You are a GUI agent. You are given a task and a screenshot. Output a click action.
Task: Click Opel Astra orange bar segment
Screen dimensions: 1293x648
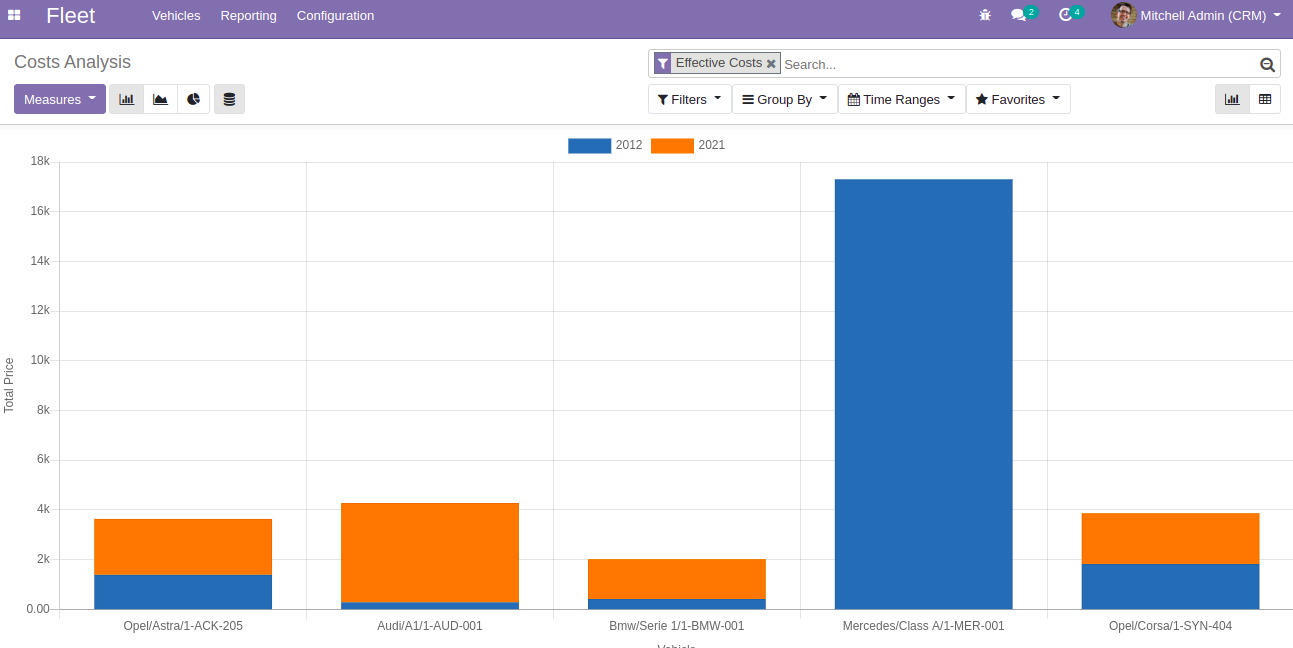click(x=183, y=547)
